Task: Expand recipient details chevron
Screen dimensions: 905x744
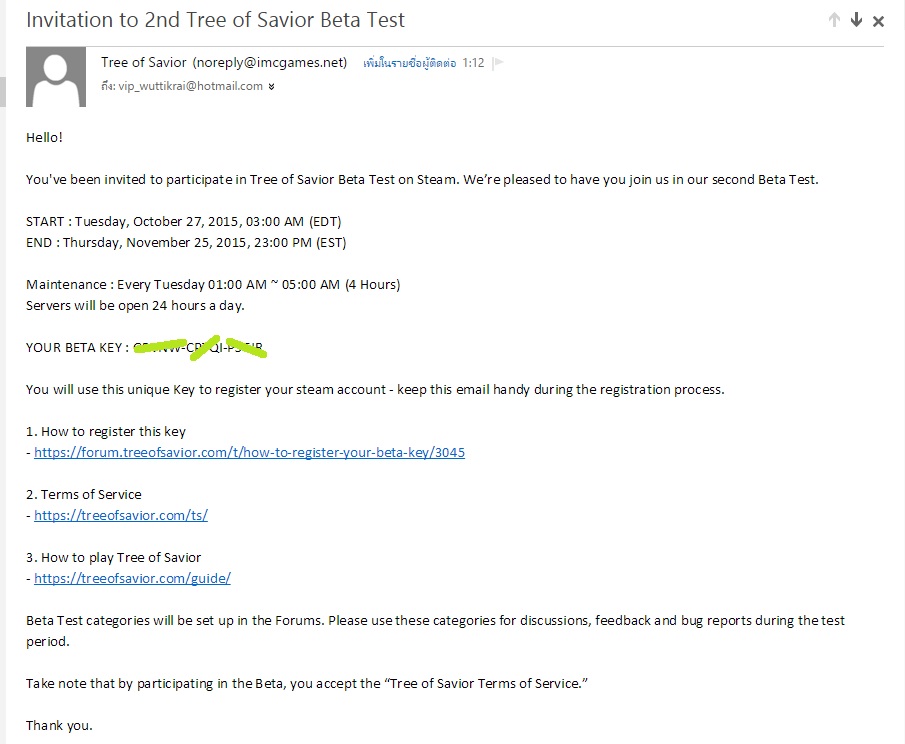Action: (272, 87)
